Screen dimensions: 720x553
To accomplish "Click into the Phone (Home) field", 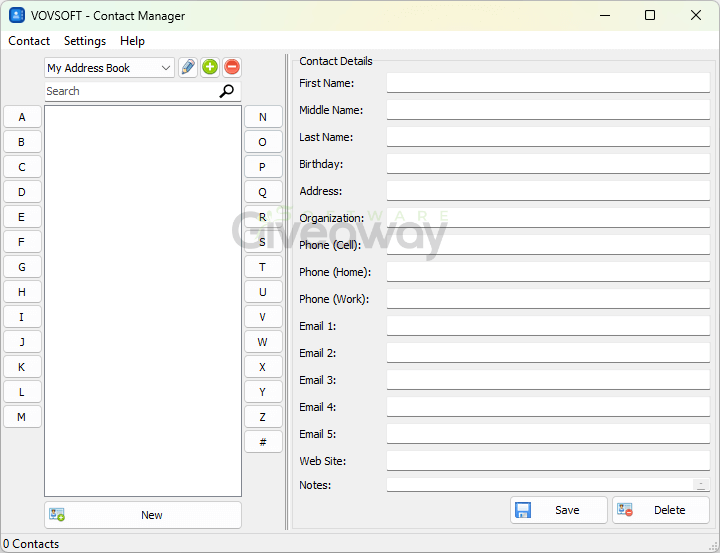I will click(x=548, y=272).
